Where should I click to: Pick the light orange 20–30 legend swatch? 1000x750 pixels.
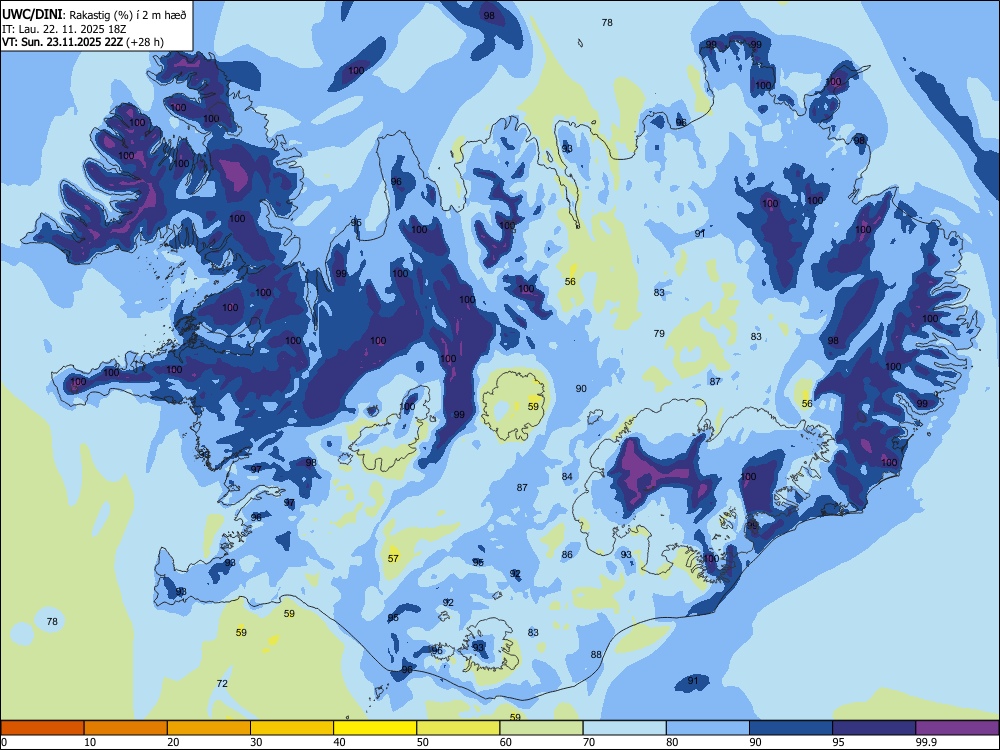[209, 728]
